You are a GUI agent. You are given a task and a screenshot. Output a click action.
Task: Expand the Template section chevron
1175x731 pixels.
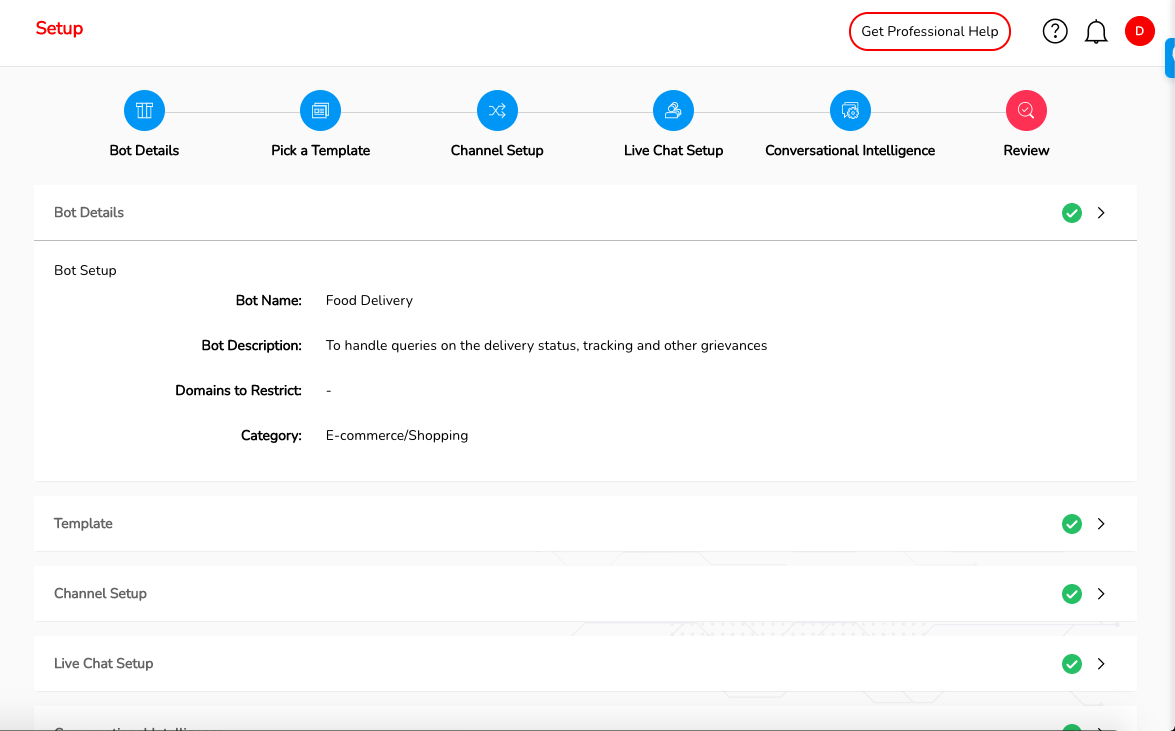point(1101,524)
